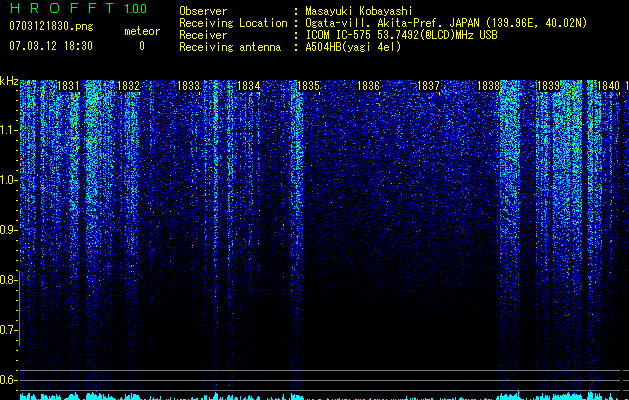Image resolution: width=629 pixels, height=400 pixels.
Task: Click the 1.0 kHz axis label
Action: (x=9, y=180)
